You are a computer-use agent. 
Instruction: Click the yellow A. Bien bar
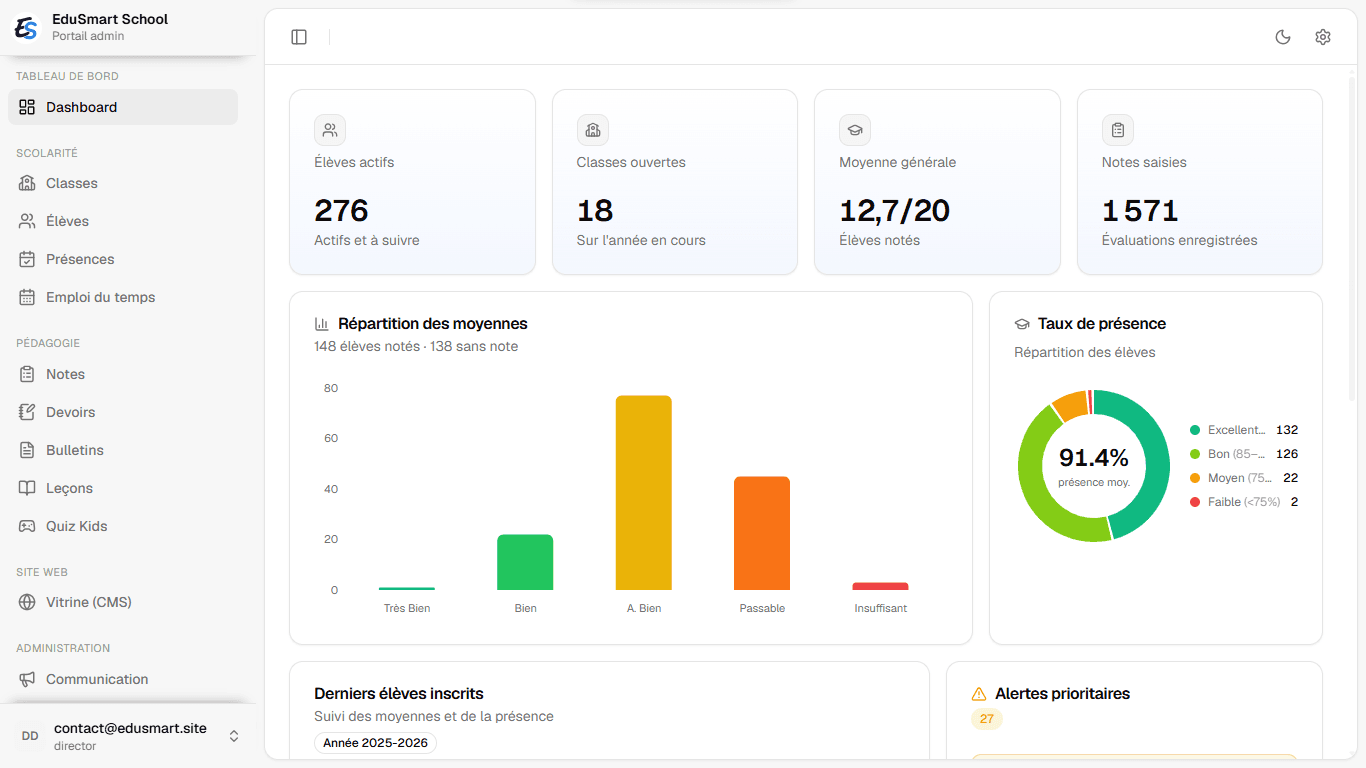tap(644, 493)
